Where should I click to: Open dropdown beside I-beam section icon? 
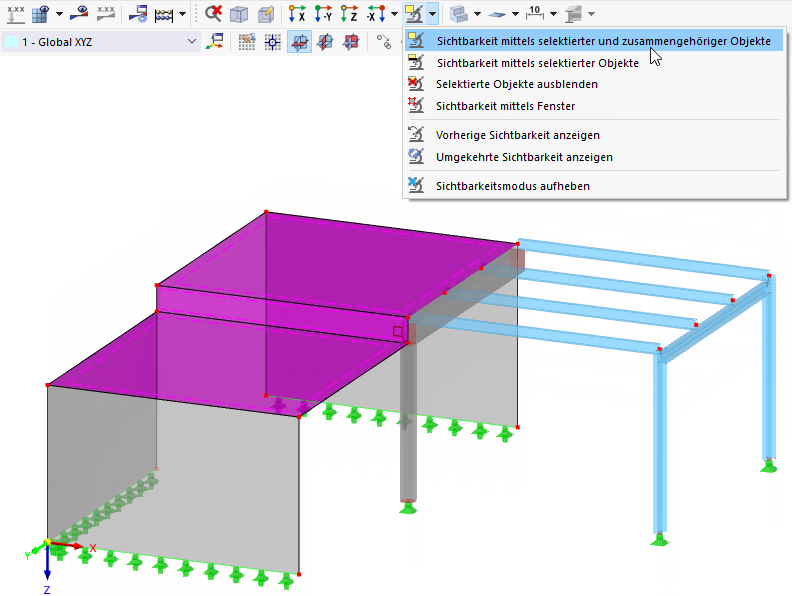click(x=591, y=14)
